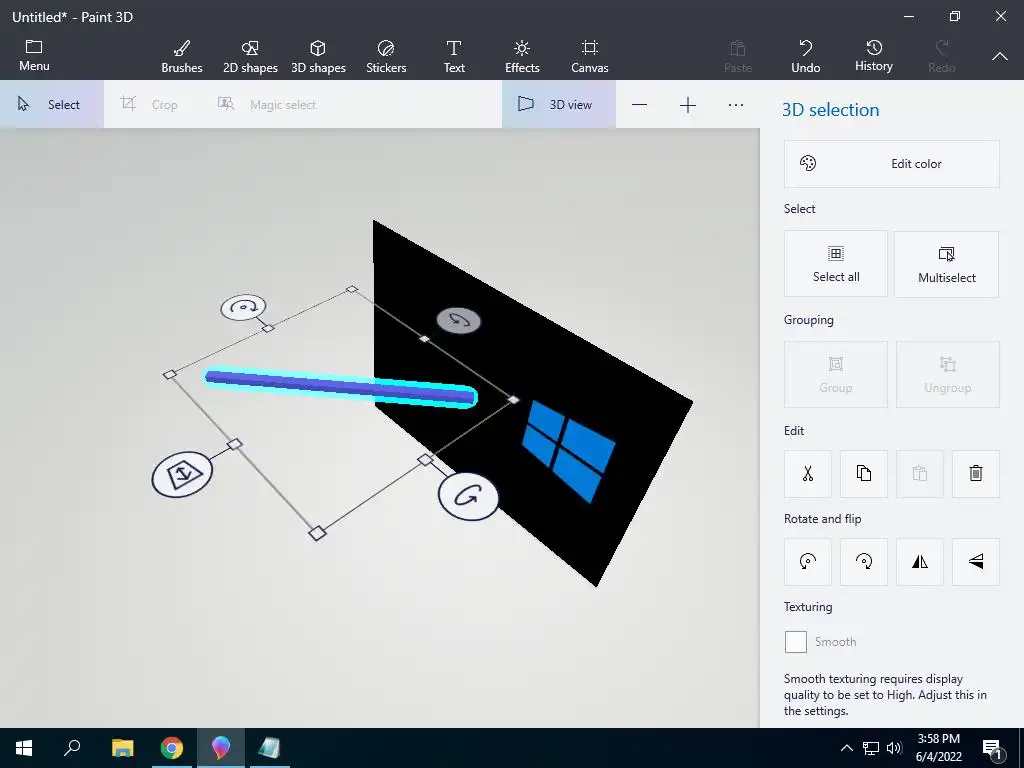Screen dimensions: 1024x768
Task: Click the Undo button
Action: pyautogui.click(x=805, y=56)
